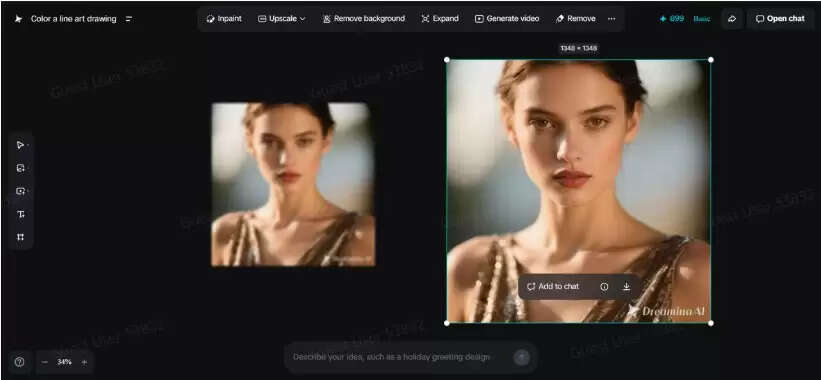
Task: Click the image generator tool in sidebar
Action: coord(20,191)
